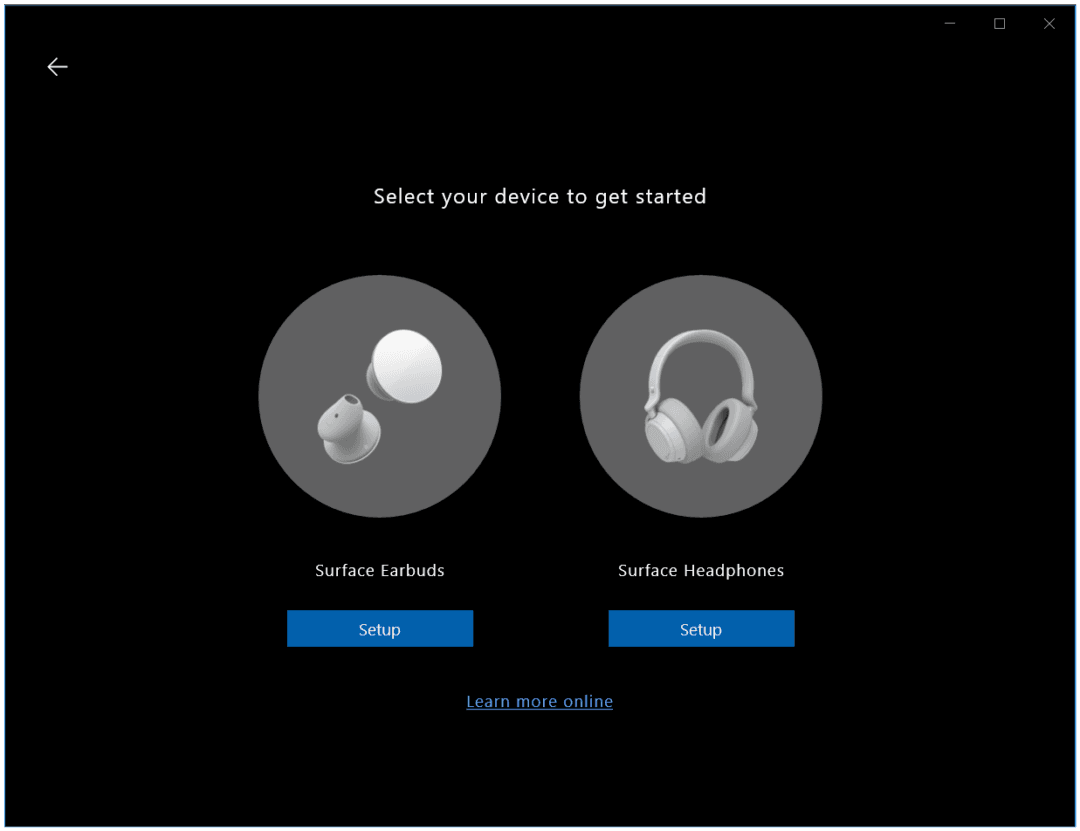Click the Surface Earbuds circular thumbnail
Viewport: 1080px width, 831px height.
click(380, 396)
